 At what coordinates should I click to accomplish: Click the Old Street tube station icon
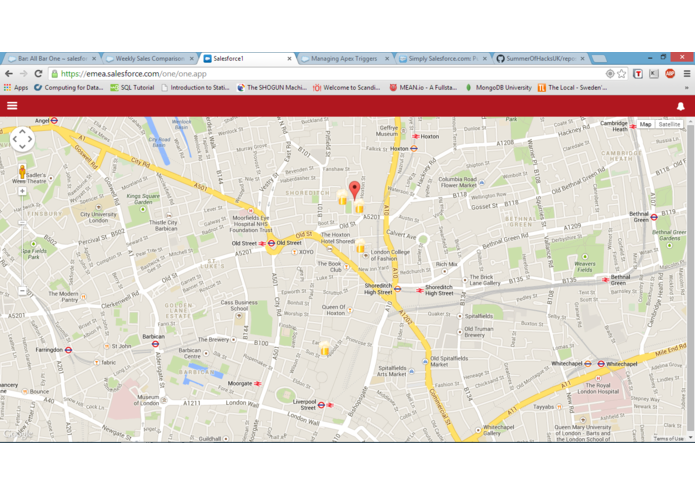click(271, 243)
